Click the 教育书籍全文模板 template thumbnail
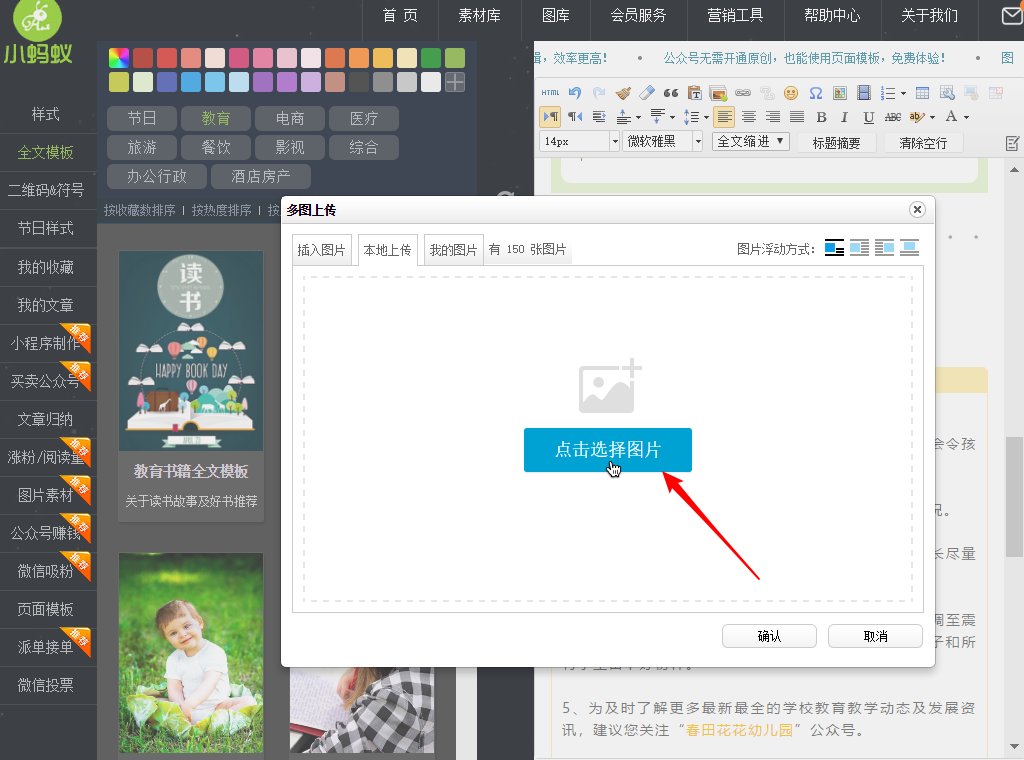The image size is (1024, 760). pos(190,350)
